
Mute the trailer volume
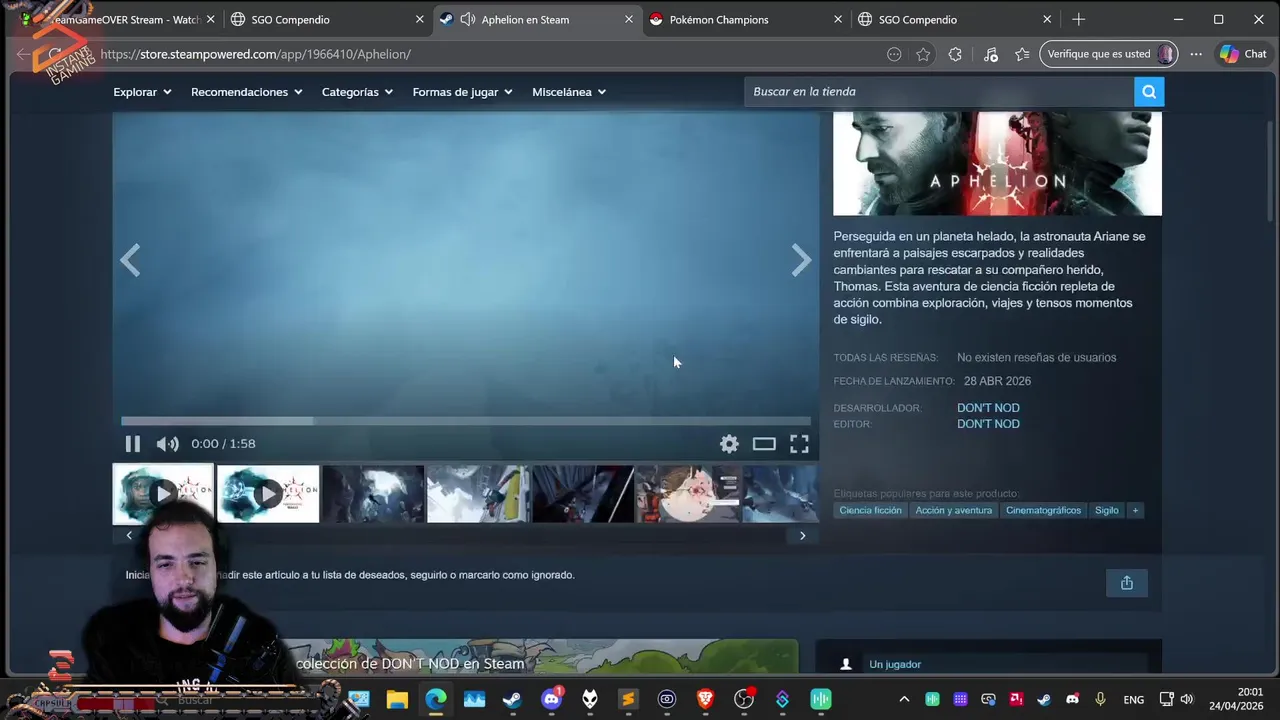click(167, 444)
